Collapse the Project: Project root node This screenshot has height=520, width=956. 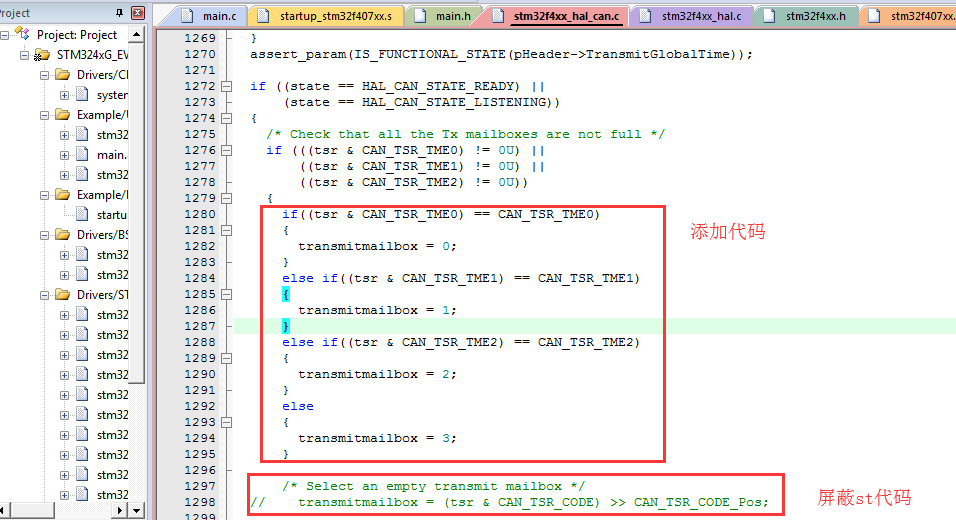pos(5,35)
